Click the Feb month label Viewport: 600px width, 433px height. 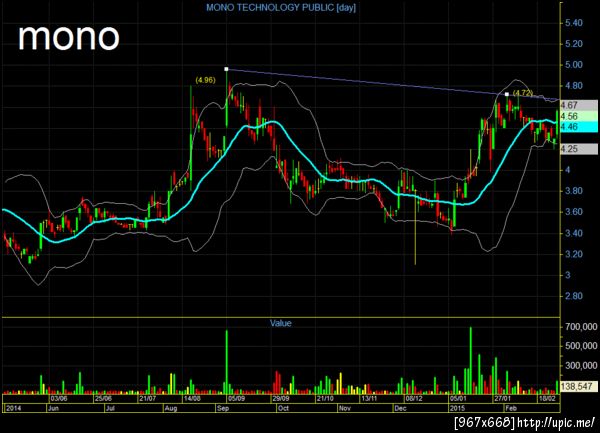click(x=511, y=408)
